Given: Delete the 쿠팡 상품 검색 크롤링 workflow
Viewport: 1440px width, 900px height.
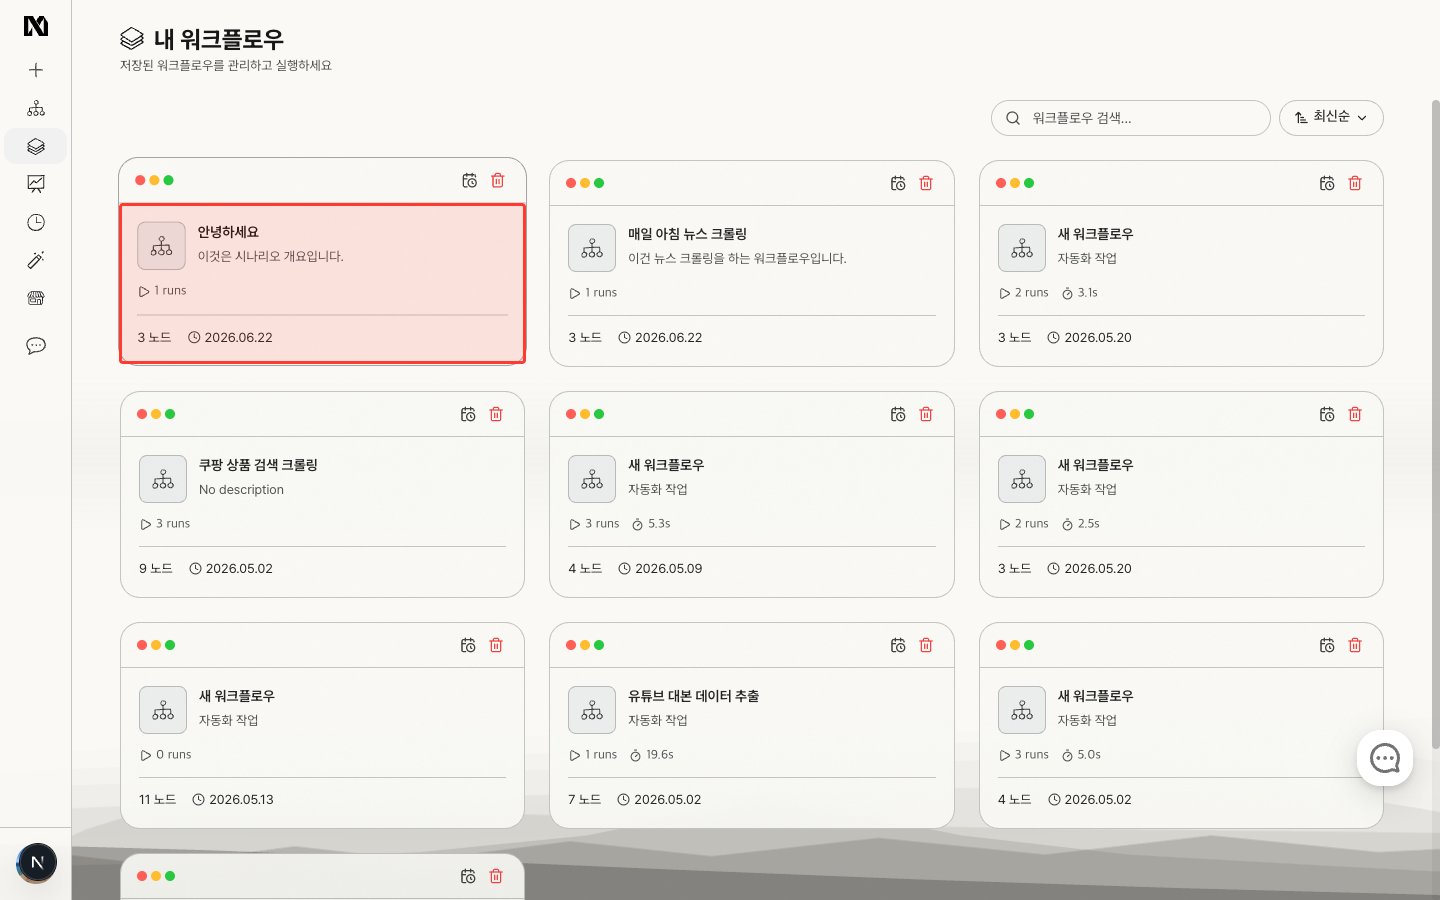Looking at the screenshot, I should pyautogui.click(x=496, y=414).
